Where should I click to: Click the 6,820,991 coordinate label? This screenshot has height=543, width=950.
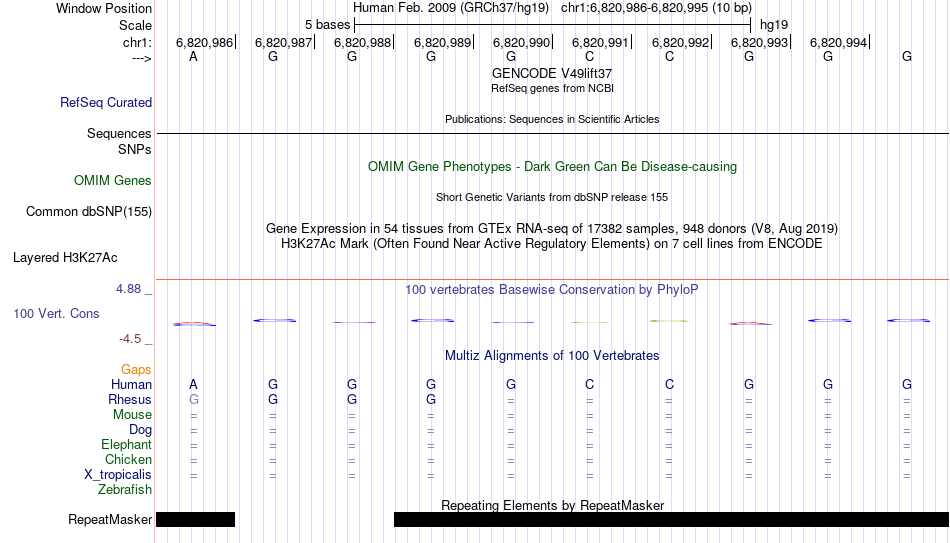600,42
